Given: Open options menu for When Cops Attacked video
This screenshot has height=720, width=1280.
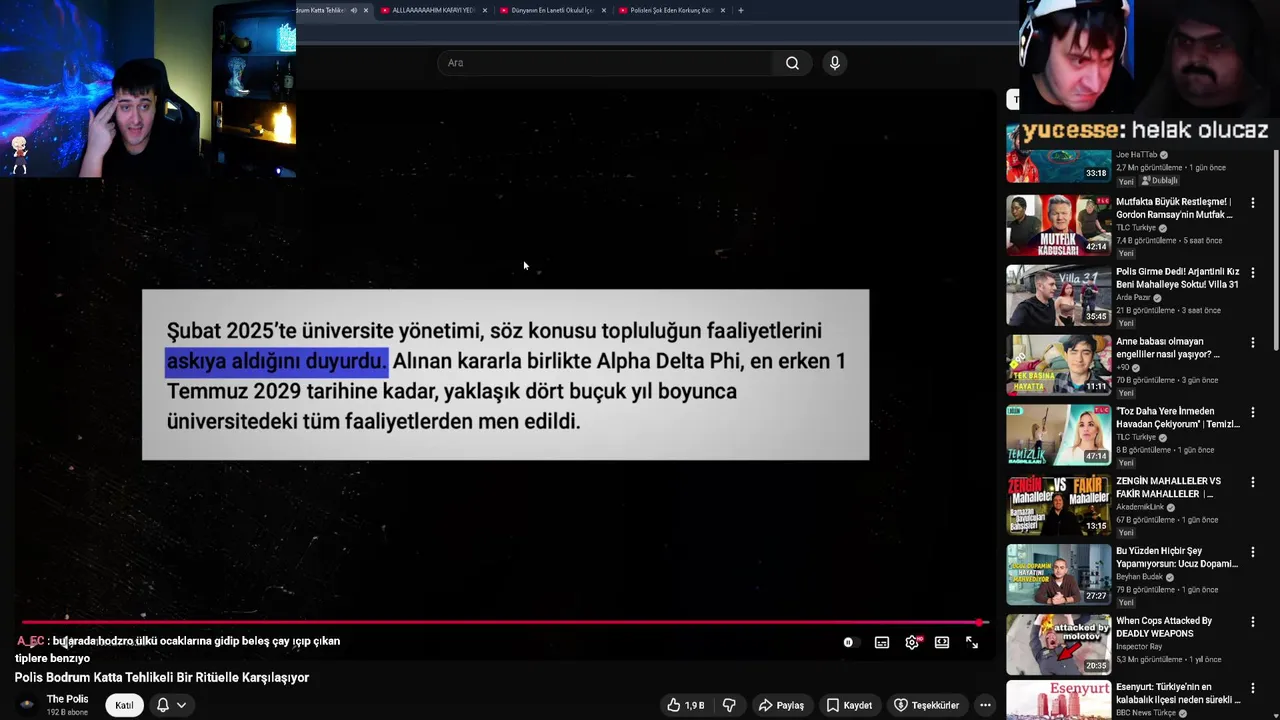Looking at the screenshot, I should pyautogui.click(x=1253, y=622).
